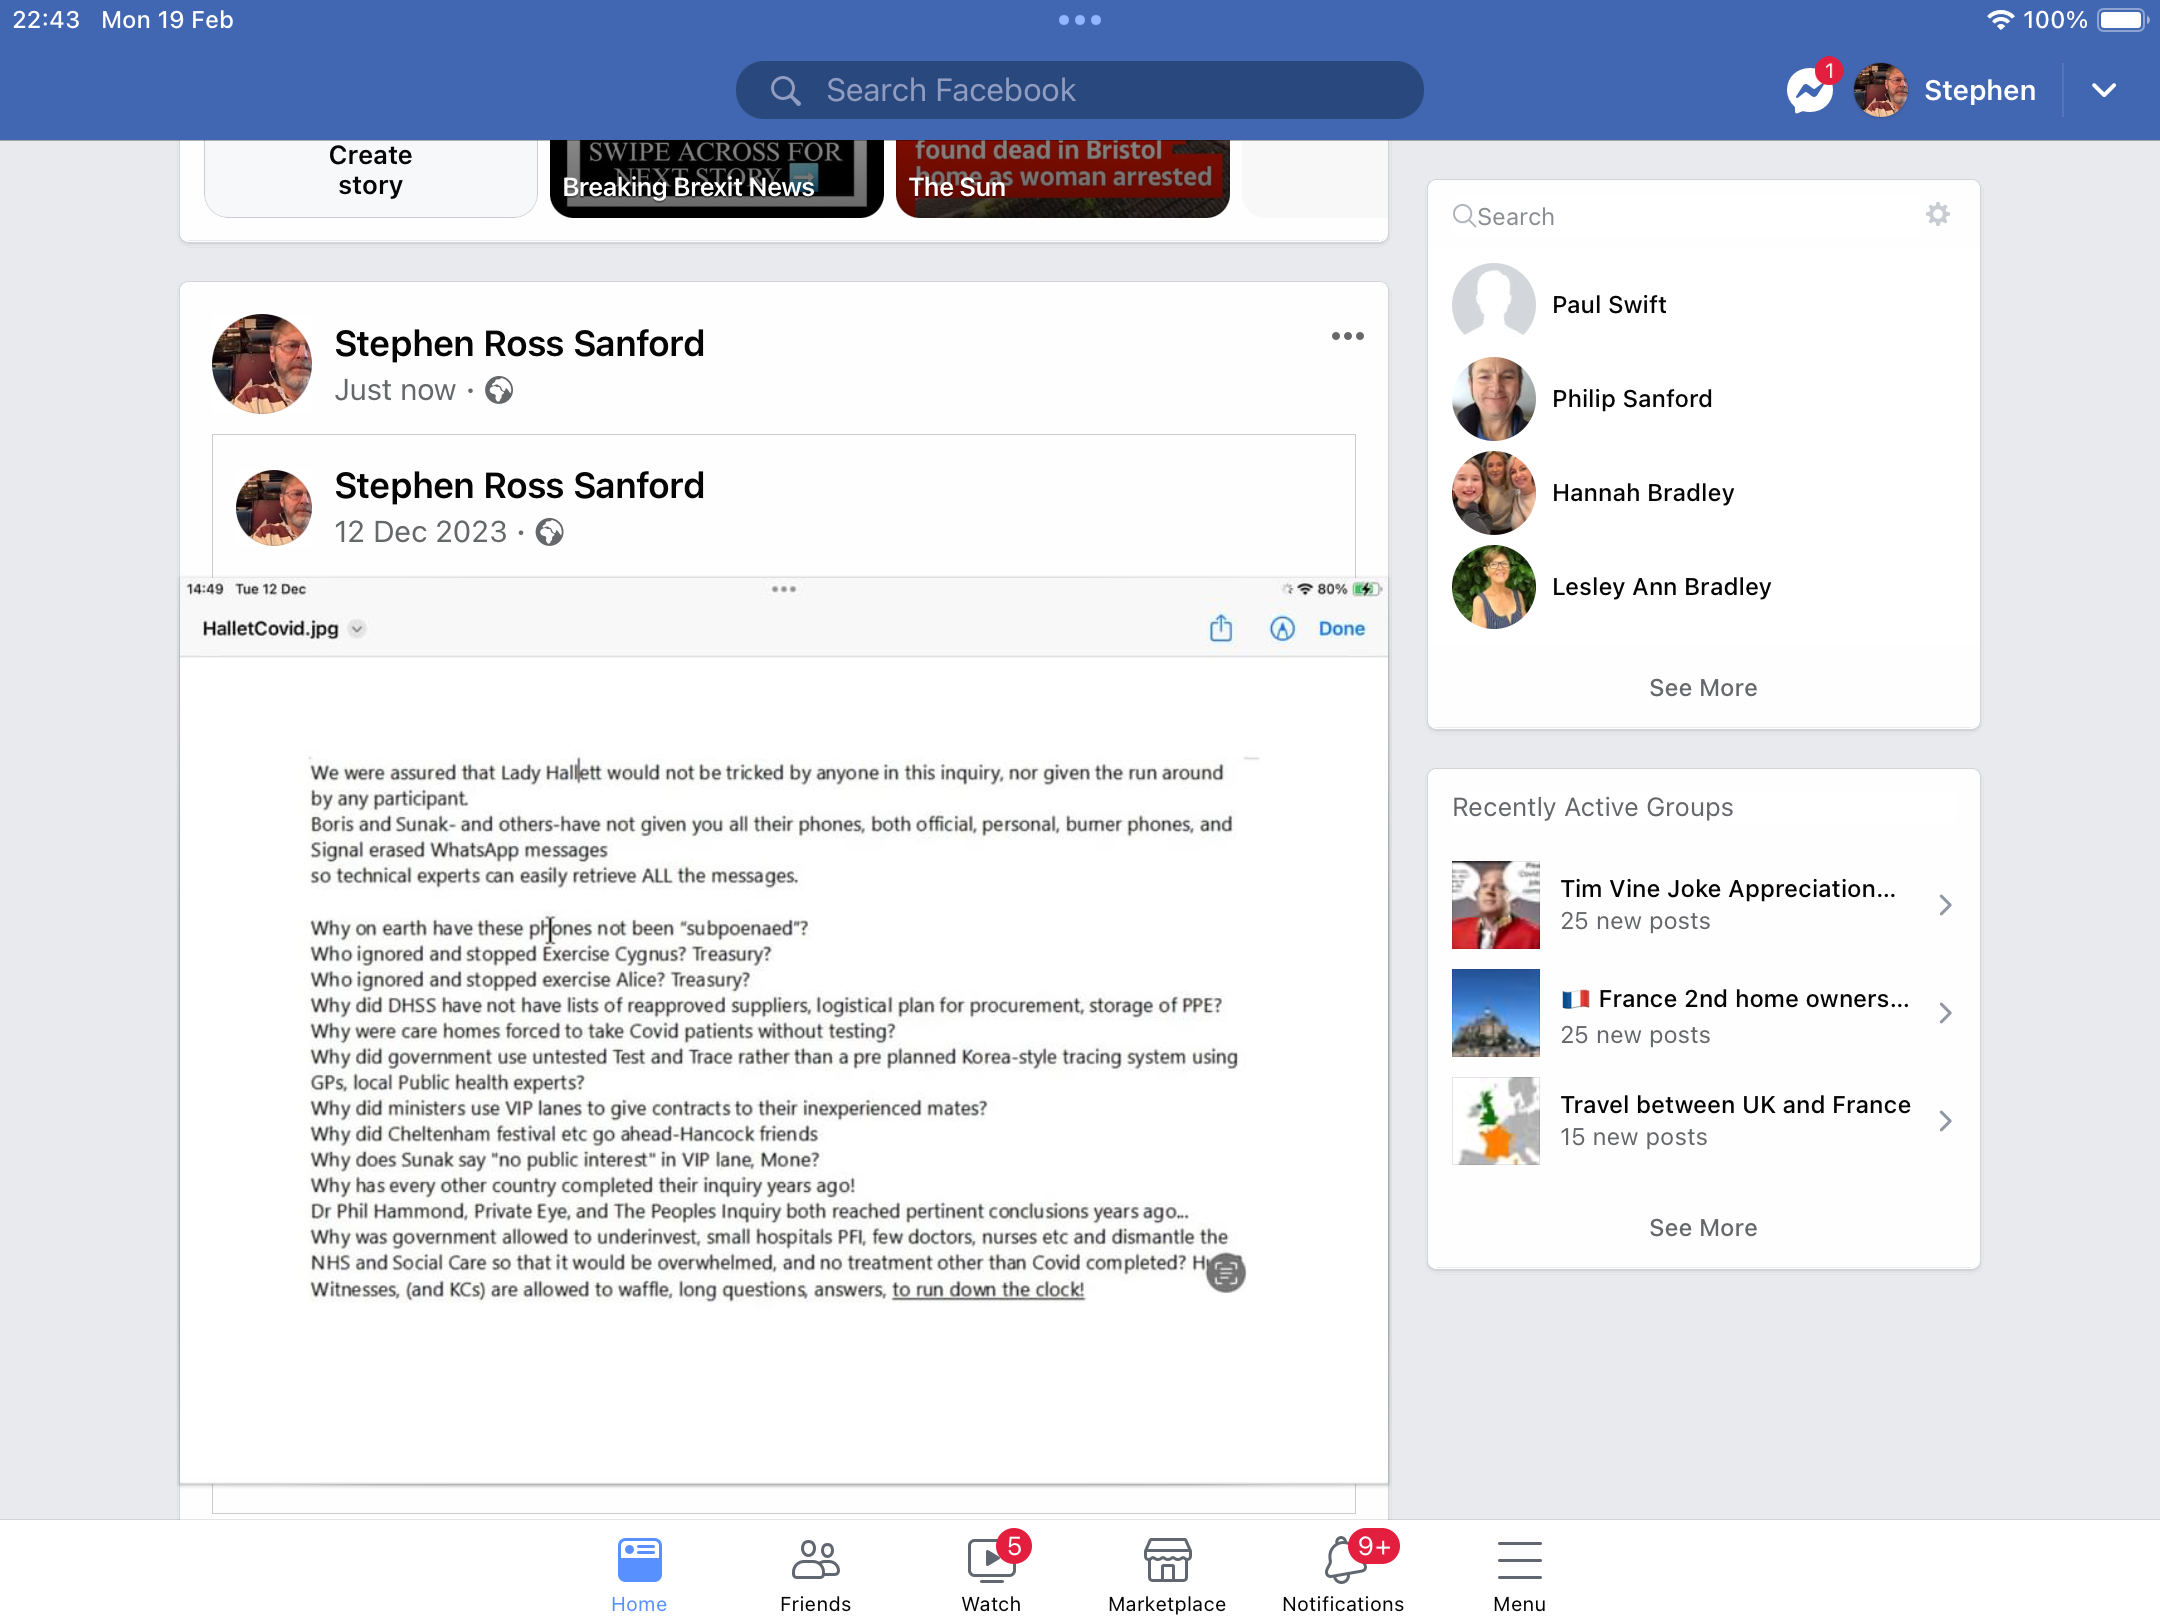Open Marketplace tab
The height and width of the screenshot is (1620, 2160).
1167,1574
